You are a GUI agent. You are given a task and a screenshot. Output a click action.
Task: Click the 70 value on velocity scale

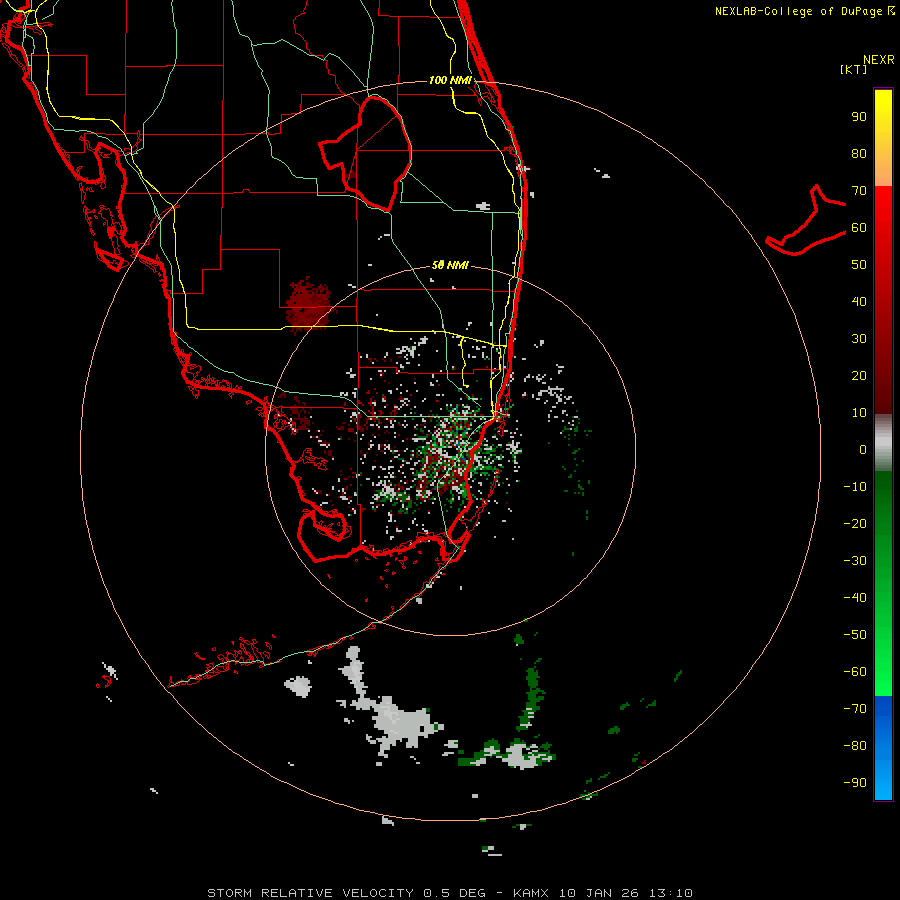[x=859, y=191]
